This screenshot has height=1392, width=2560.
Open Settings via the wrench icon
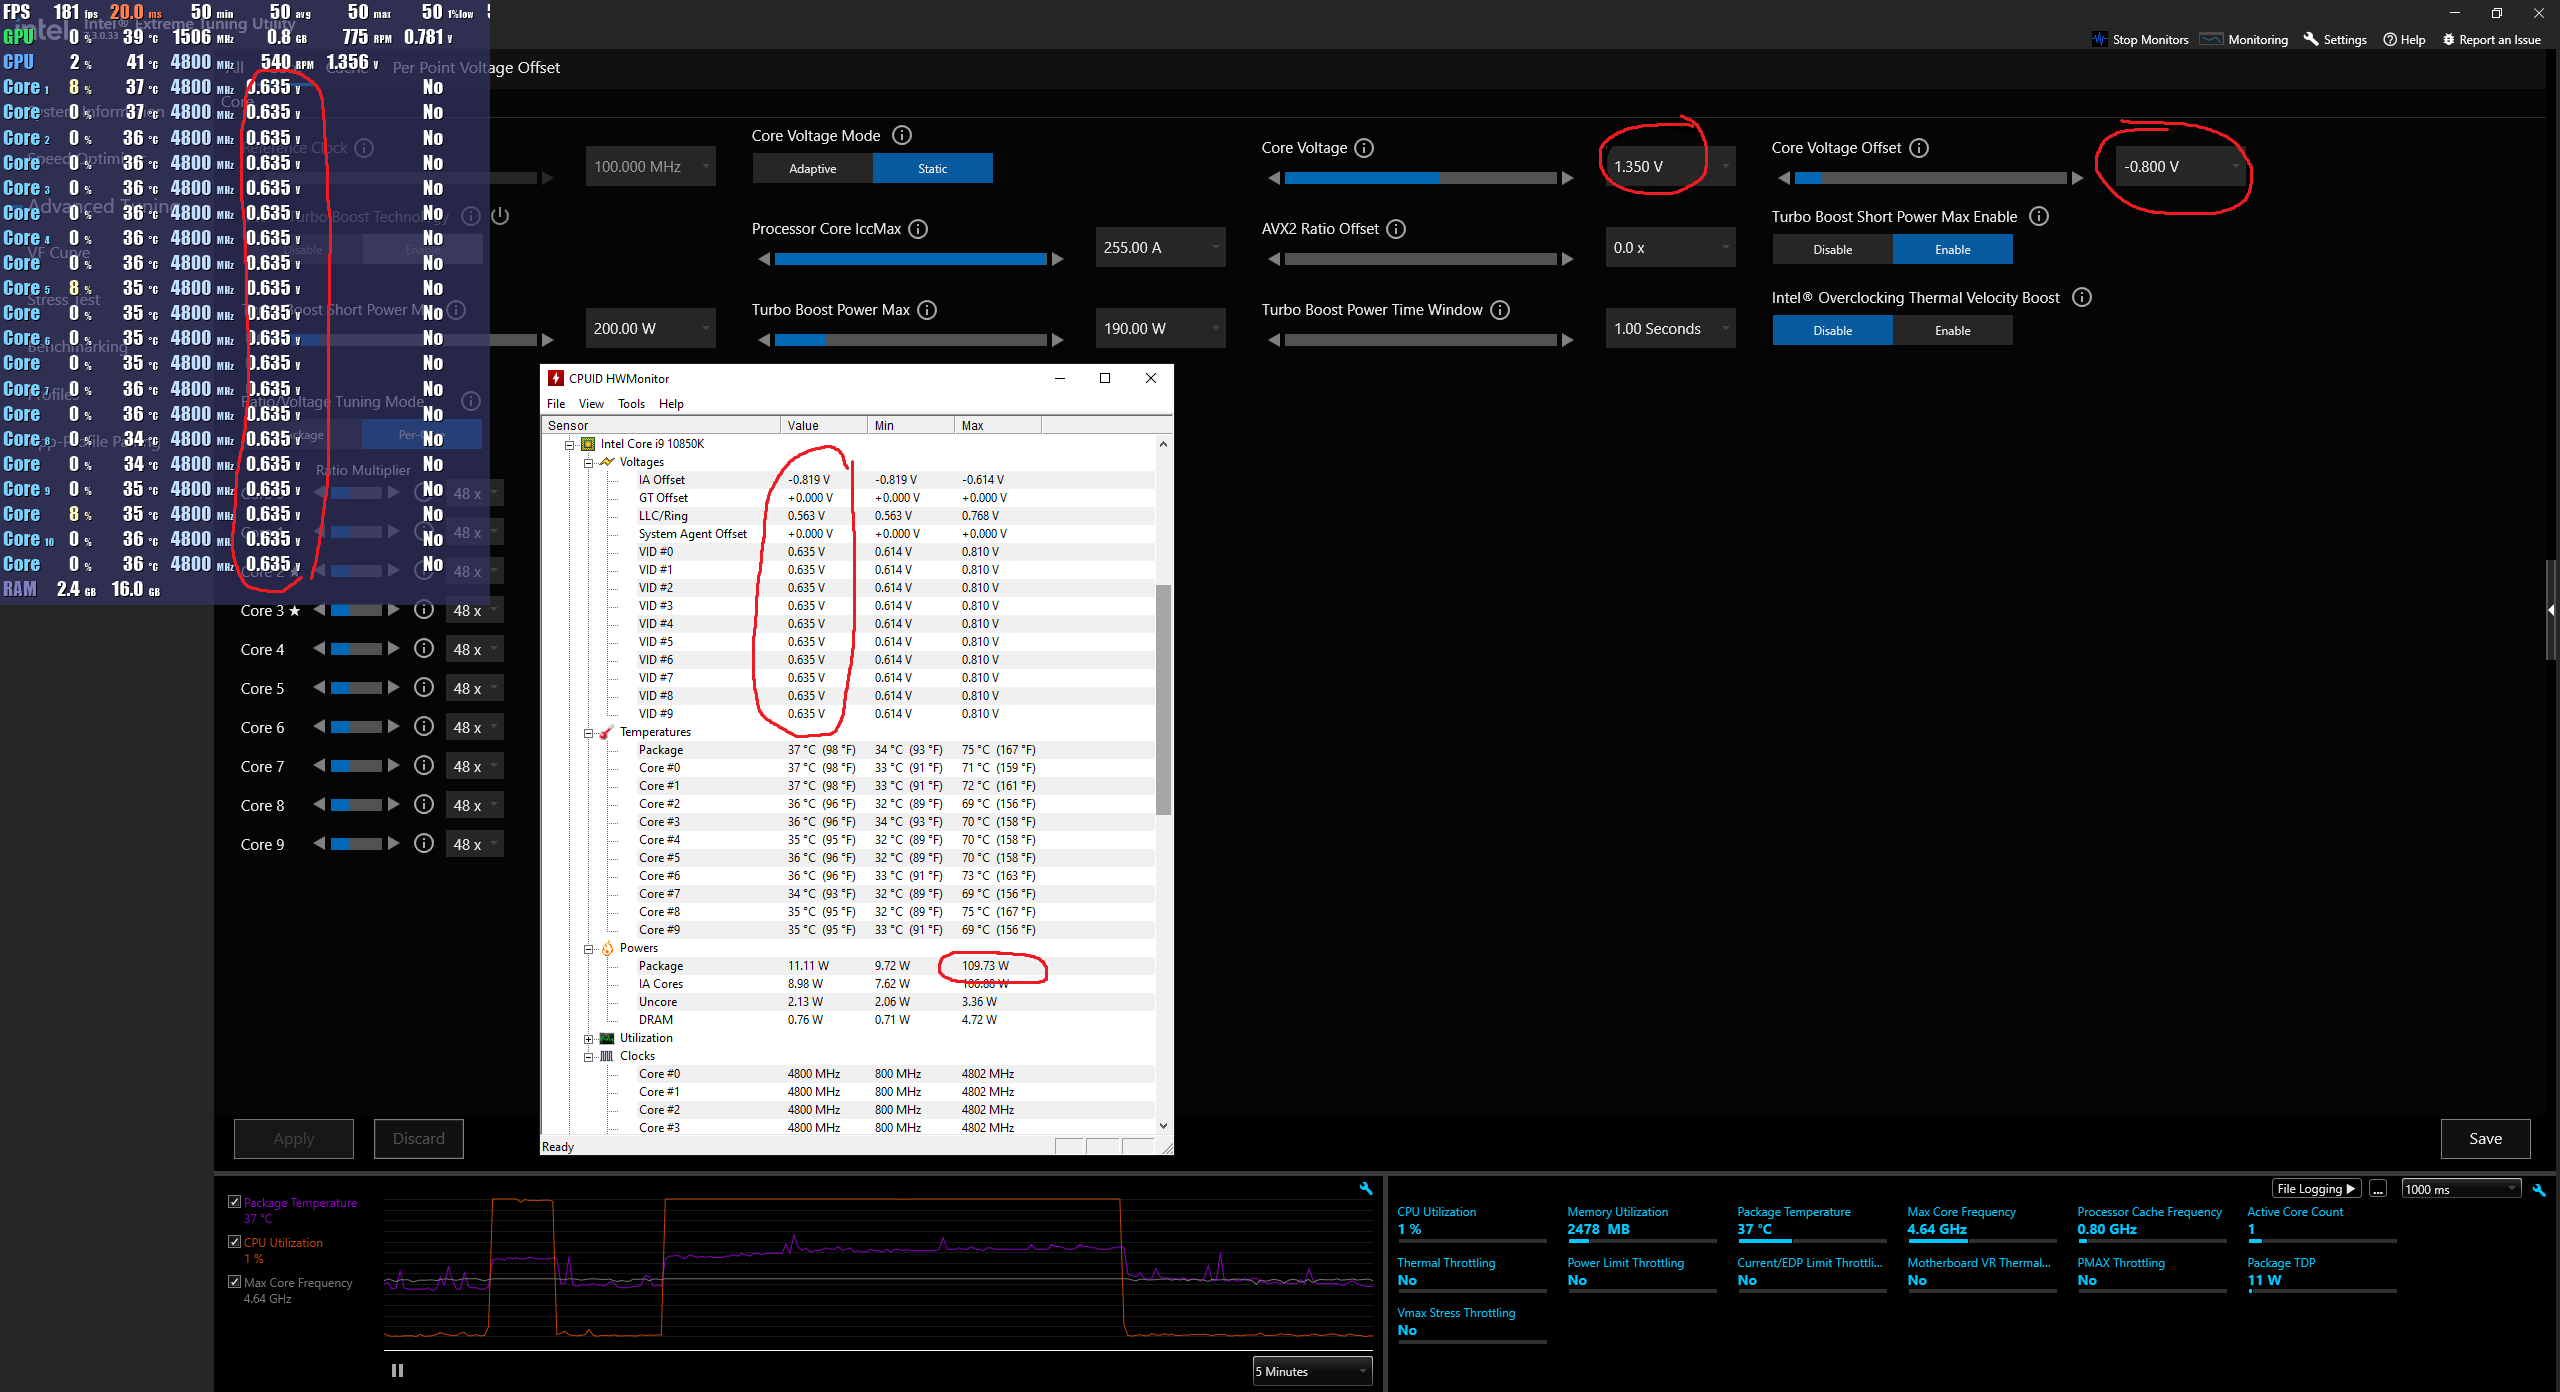coord(2311,39)
